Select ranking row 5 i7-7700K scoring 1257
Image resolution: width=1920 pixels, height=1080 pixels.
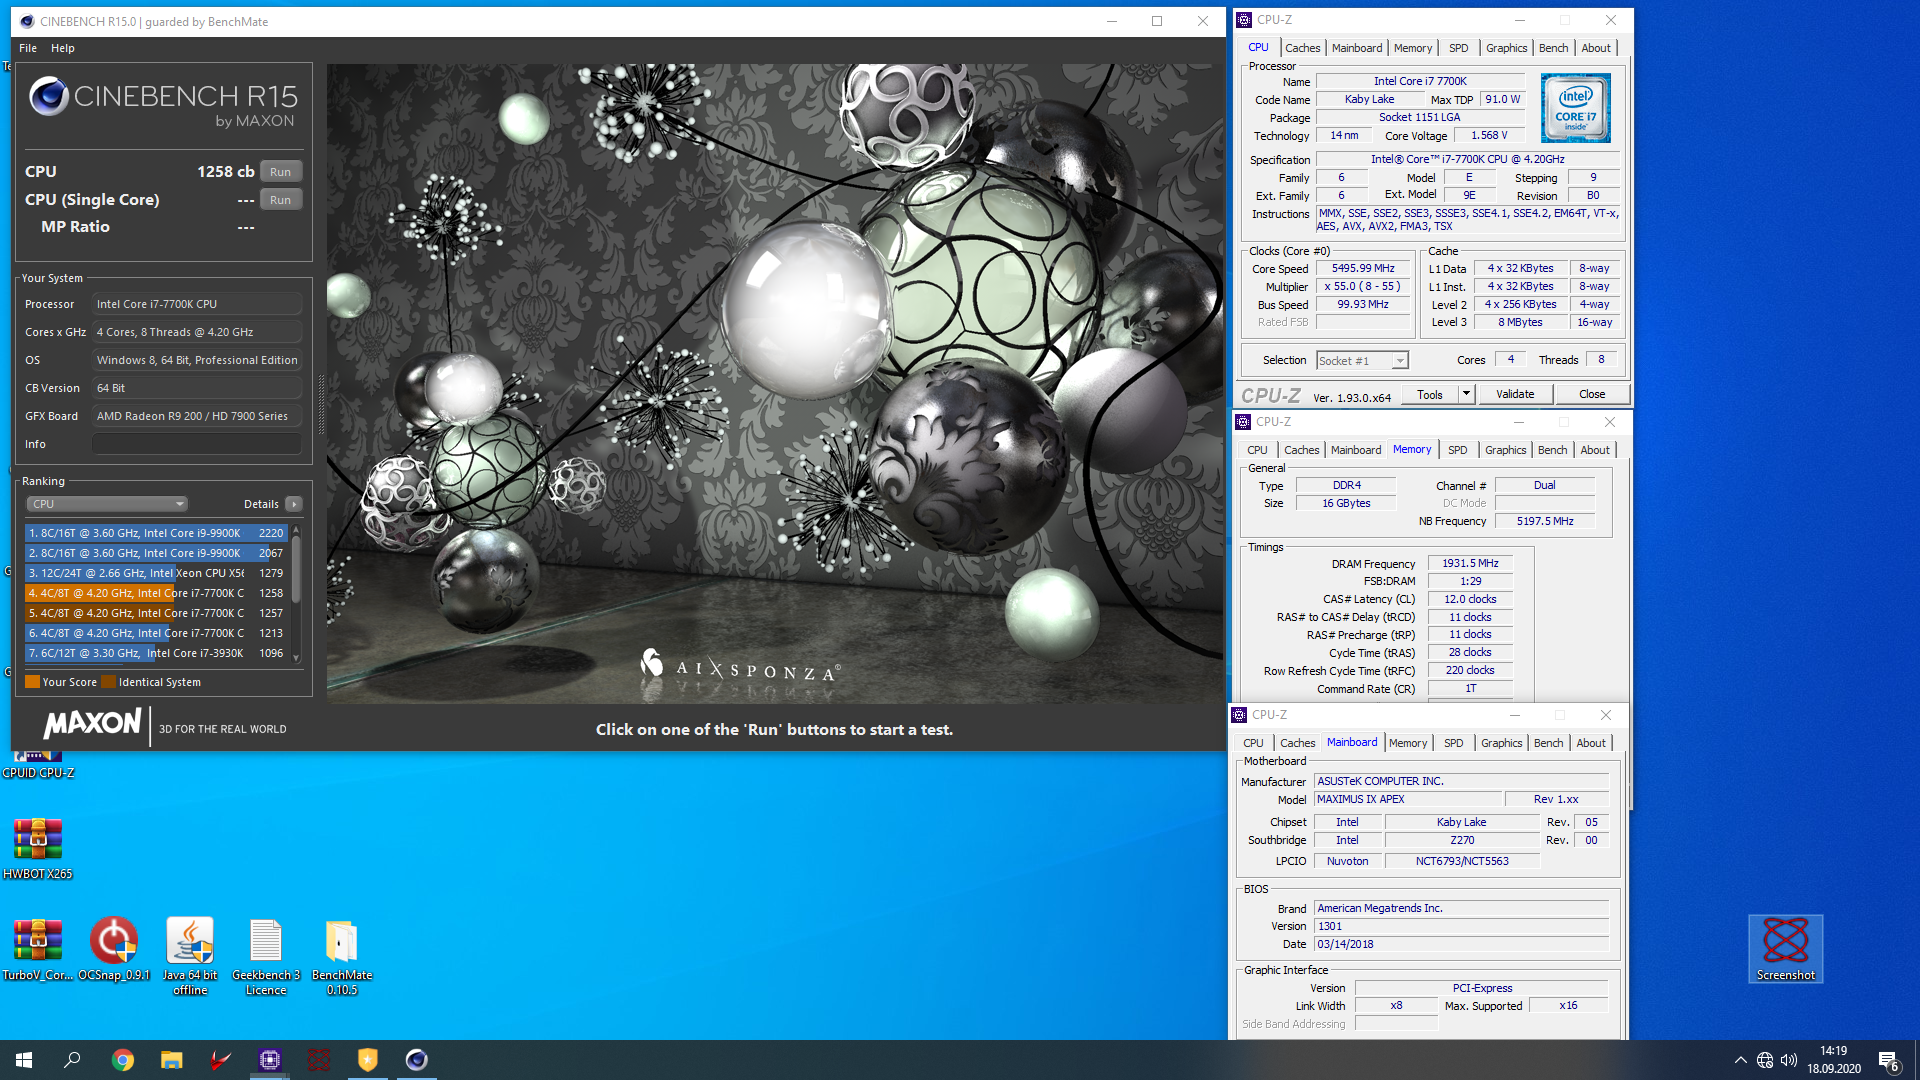click(156, 613)
